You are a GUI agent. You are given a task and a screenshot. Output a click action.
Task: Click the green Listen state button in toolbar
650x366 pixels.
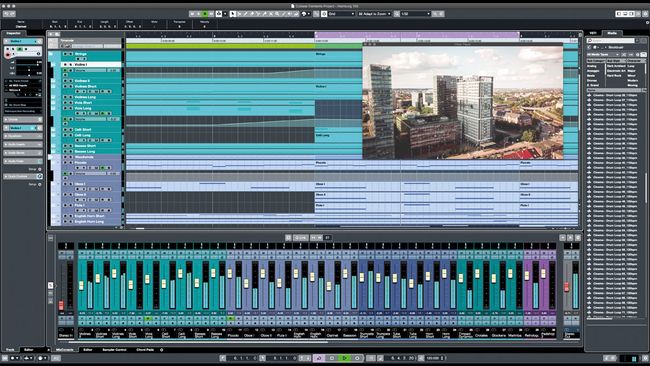click(205, 14)
